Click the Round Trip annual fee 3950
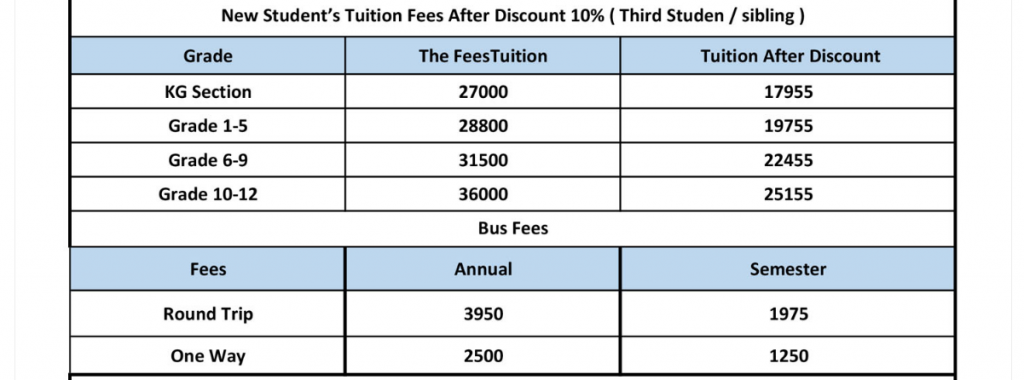Image resolution: width=1024 pixels, height=380 pixels. click(x=483, y=314)
